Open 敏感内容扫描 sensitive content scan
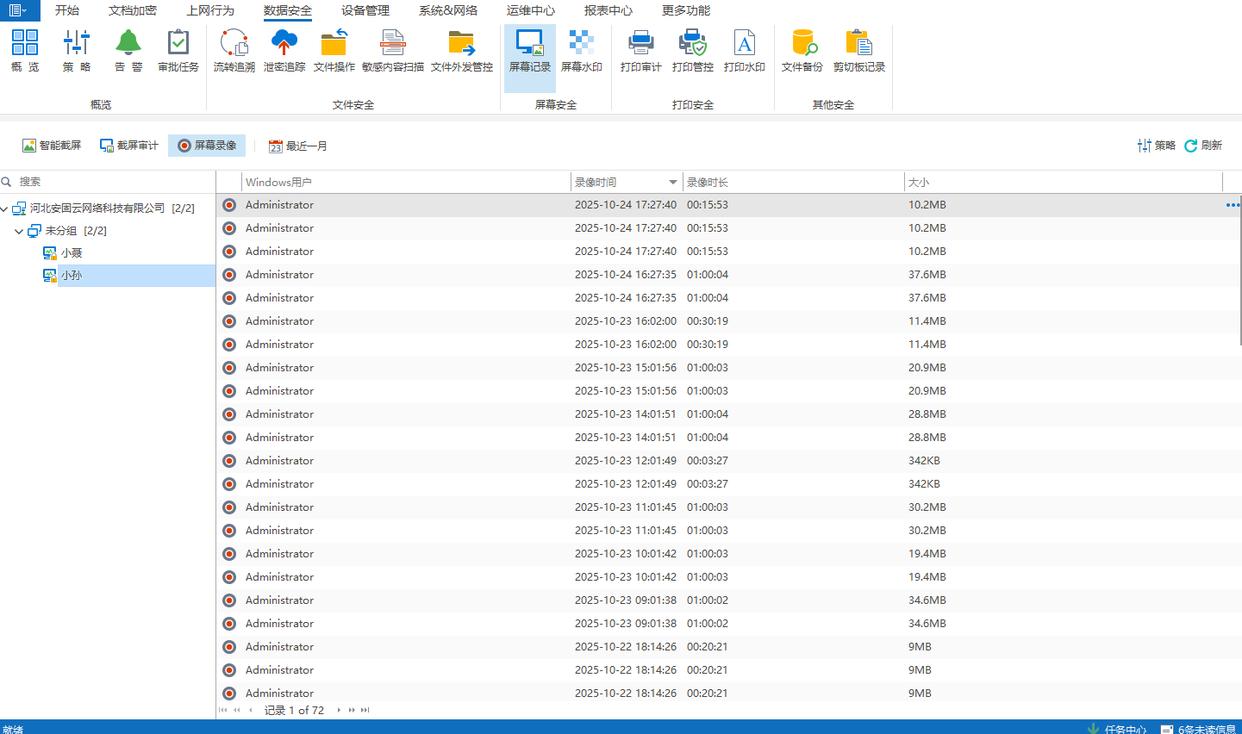Image resolution: width=1242 pixels, height=734 pixels. pyautogui.click(x=392, y=50)
